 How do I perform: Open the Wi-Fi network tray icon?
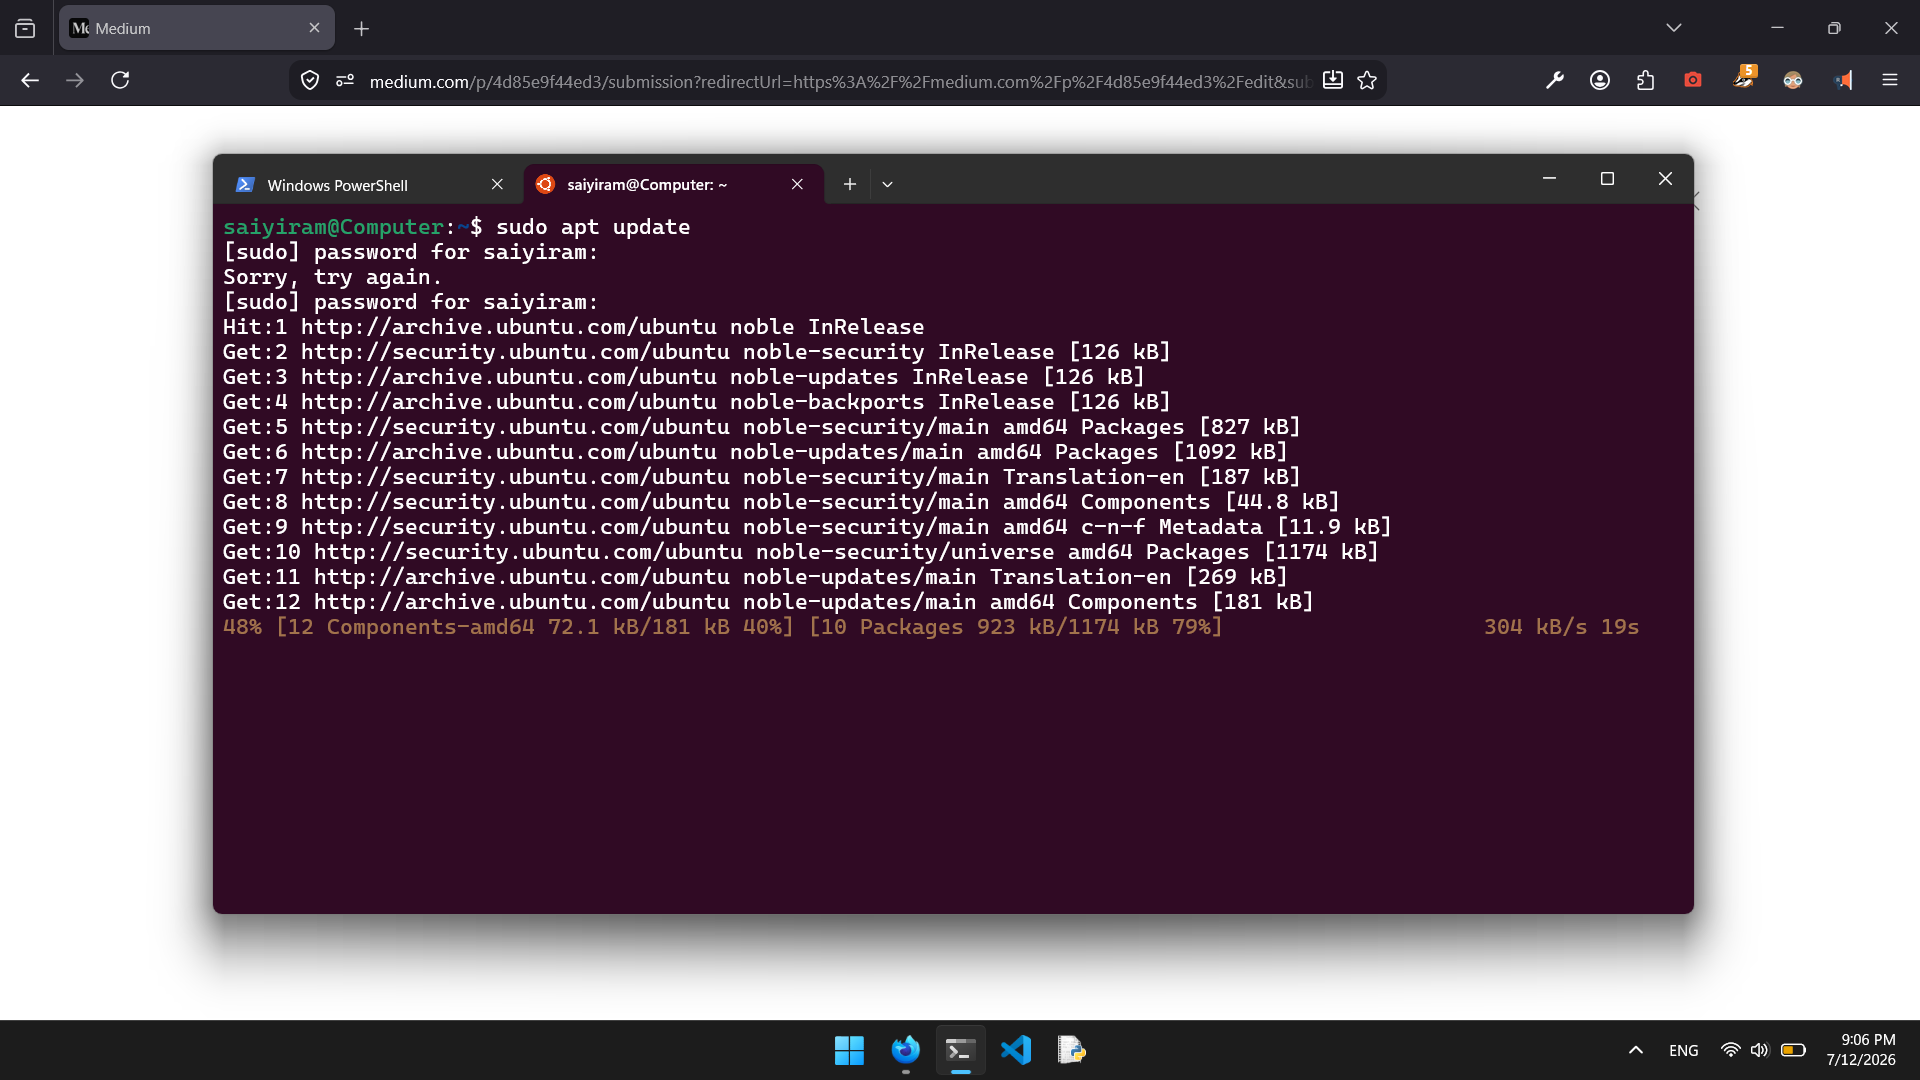1730,1050
